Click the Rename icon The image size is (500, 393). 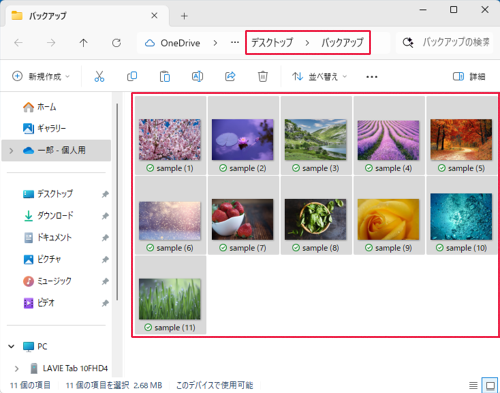coord(197,77)
